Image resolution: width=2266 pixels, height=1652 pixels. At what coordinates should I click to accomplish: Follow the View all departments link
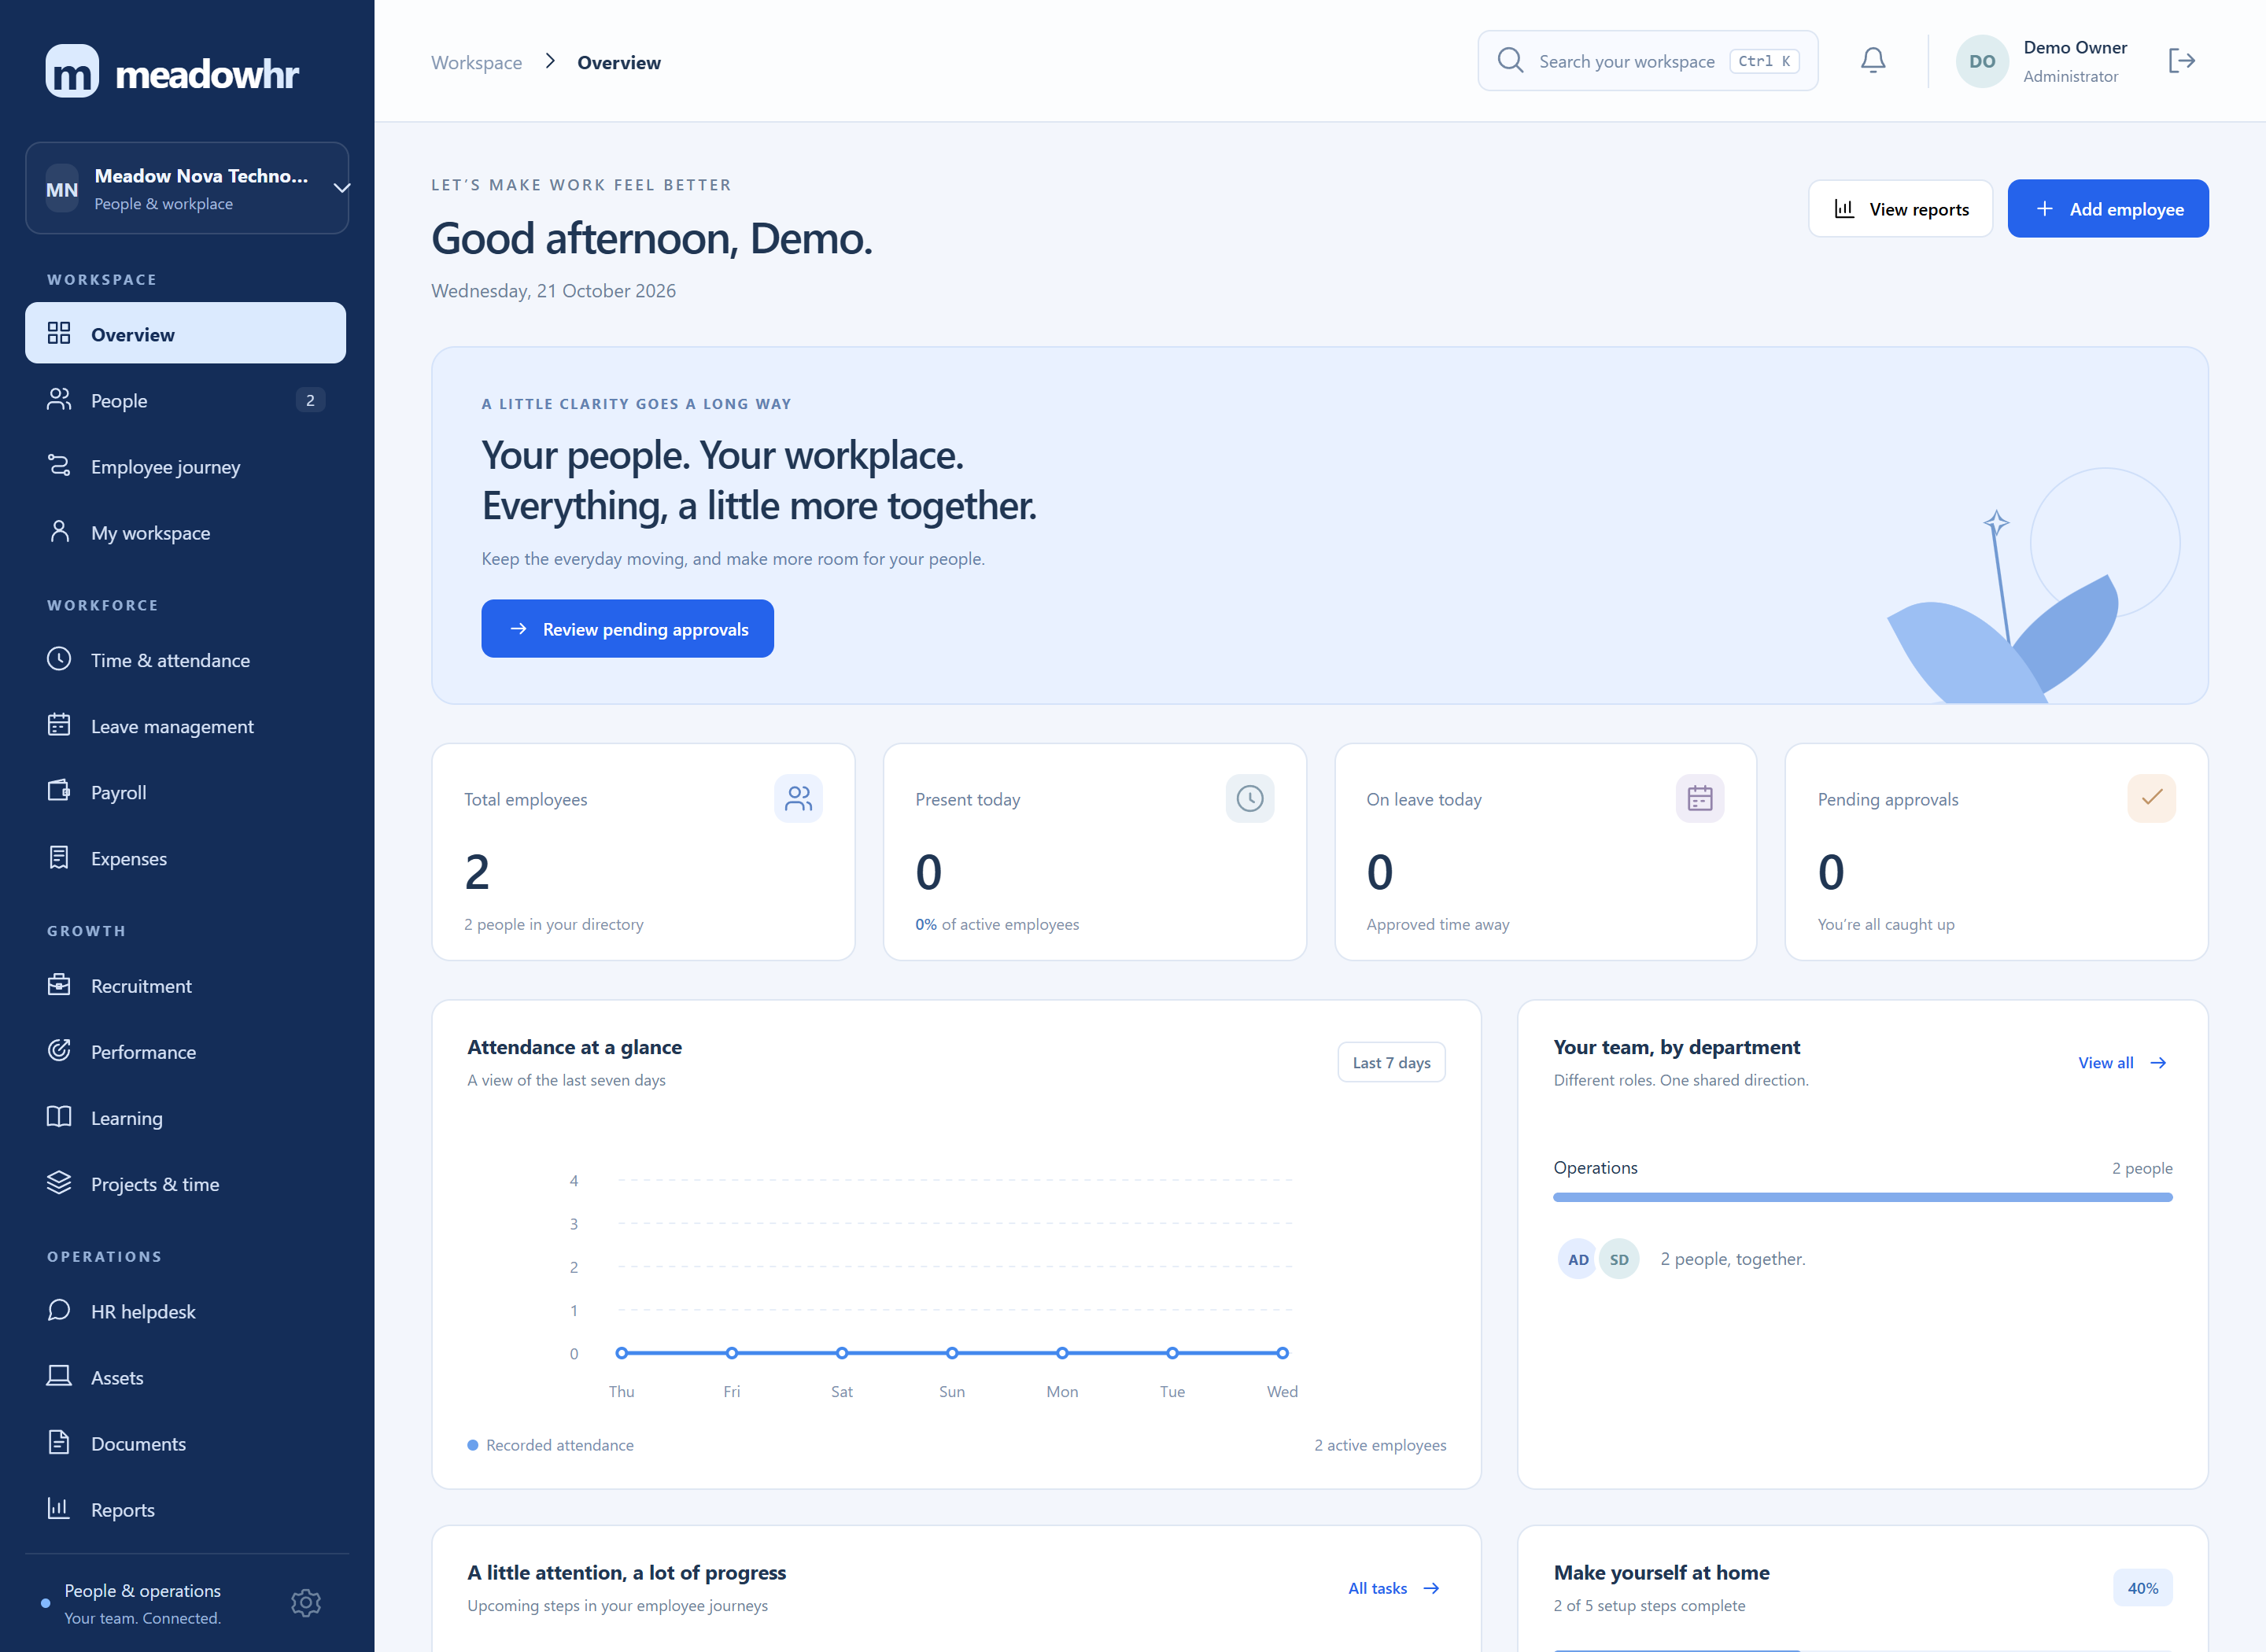pyautogui.click(x=2122, y=1062)
